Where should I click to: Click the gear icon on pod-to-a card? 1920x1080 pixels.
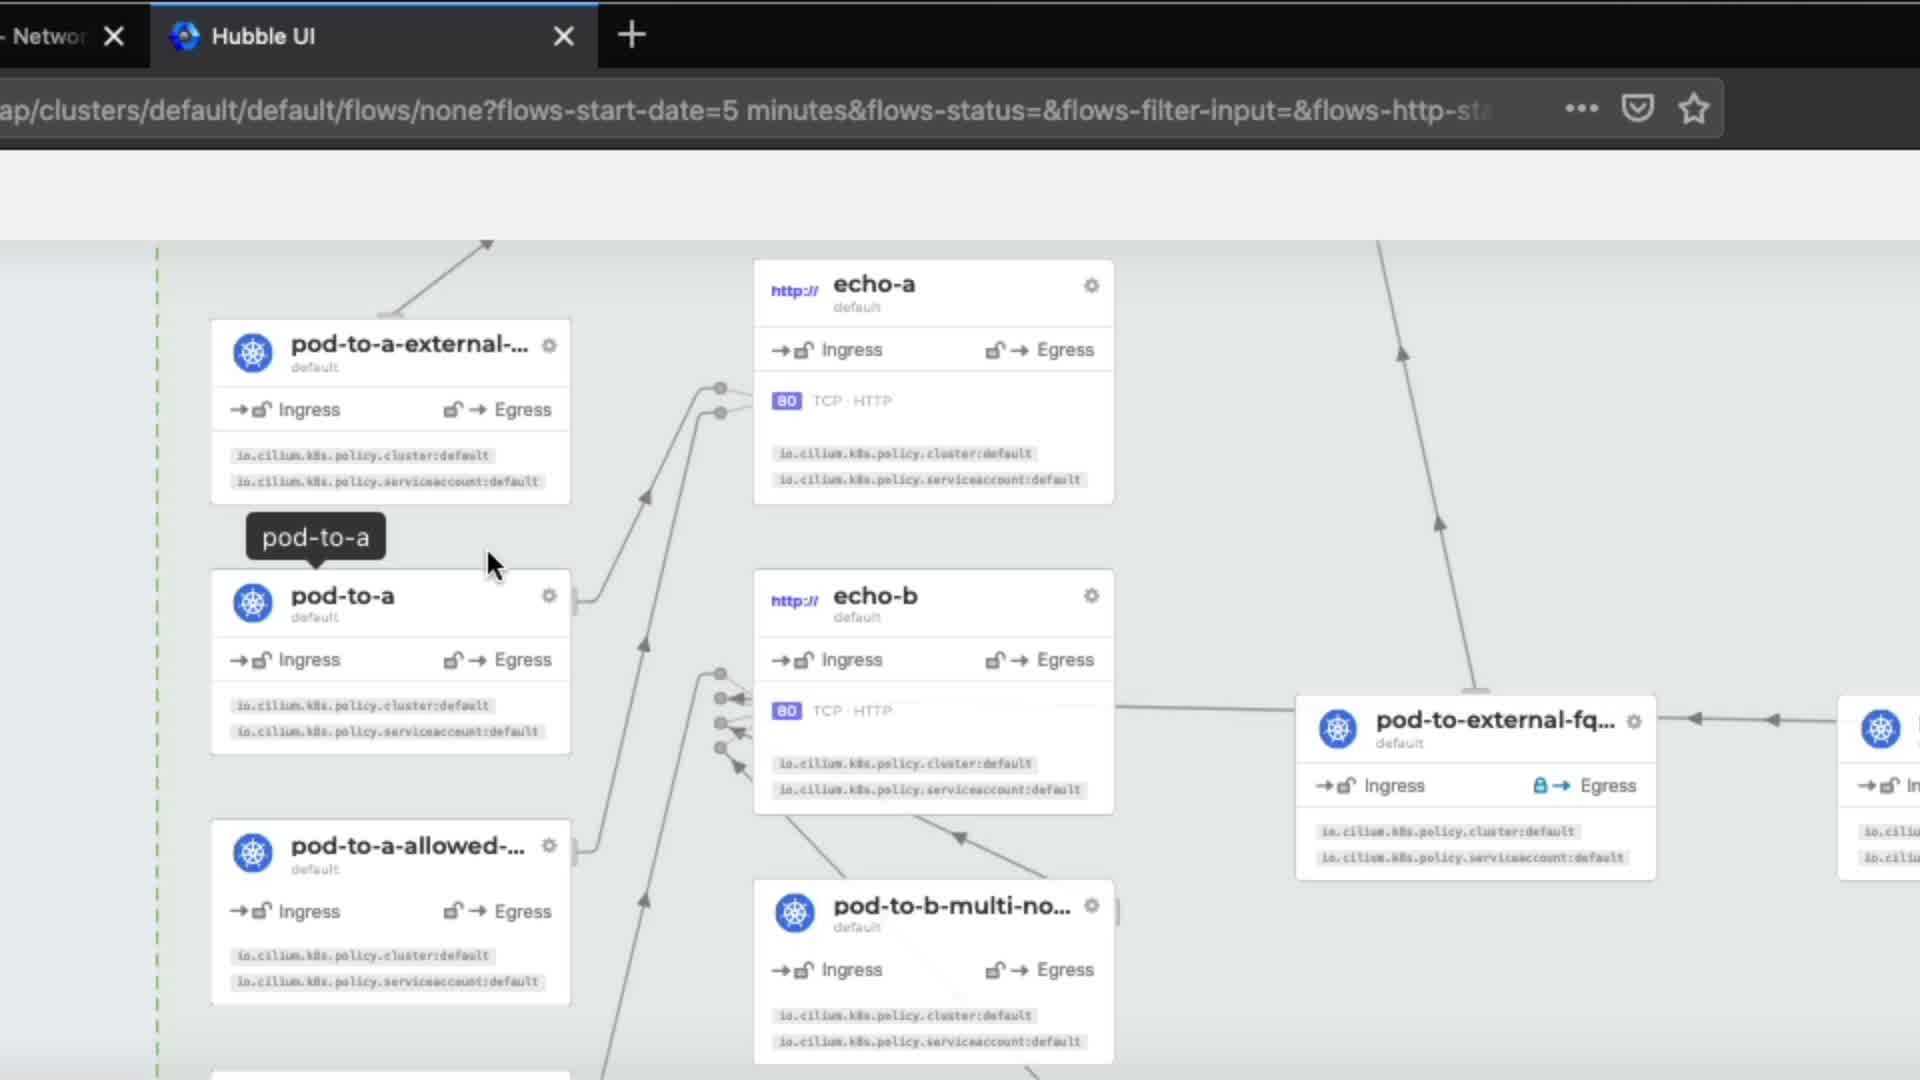[549, 596]
